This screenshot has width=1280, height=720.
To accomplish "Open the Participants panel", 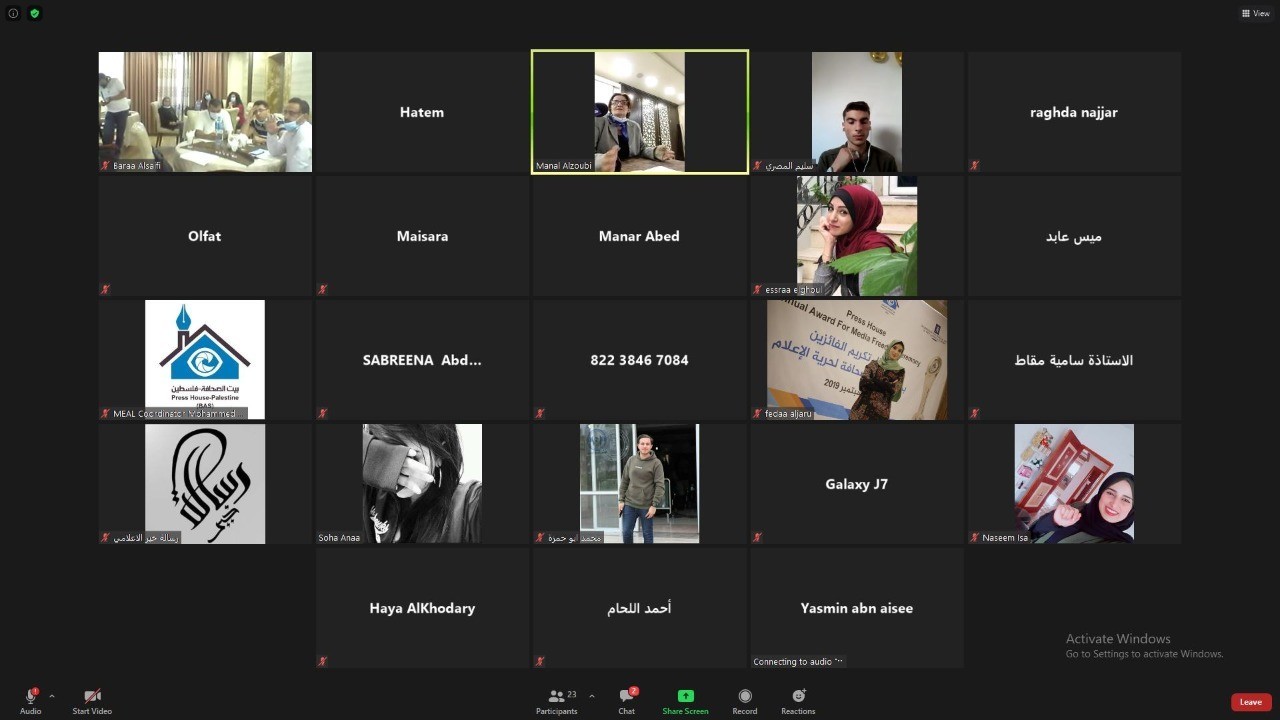I will pyautogui.click(x=556, y=701).
